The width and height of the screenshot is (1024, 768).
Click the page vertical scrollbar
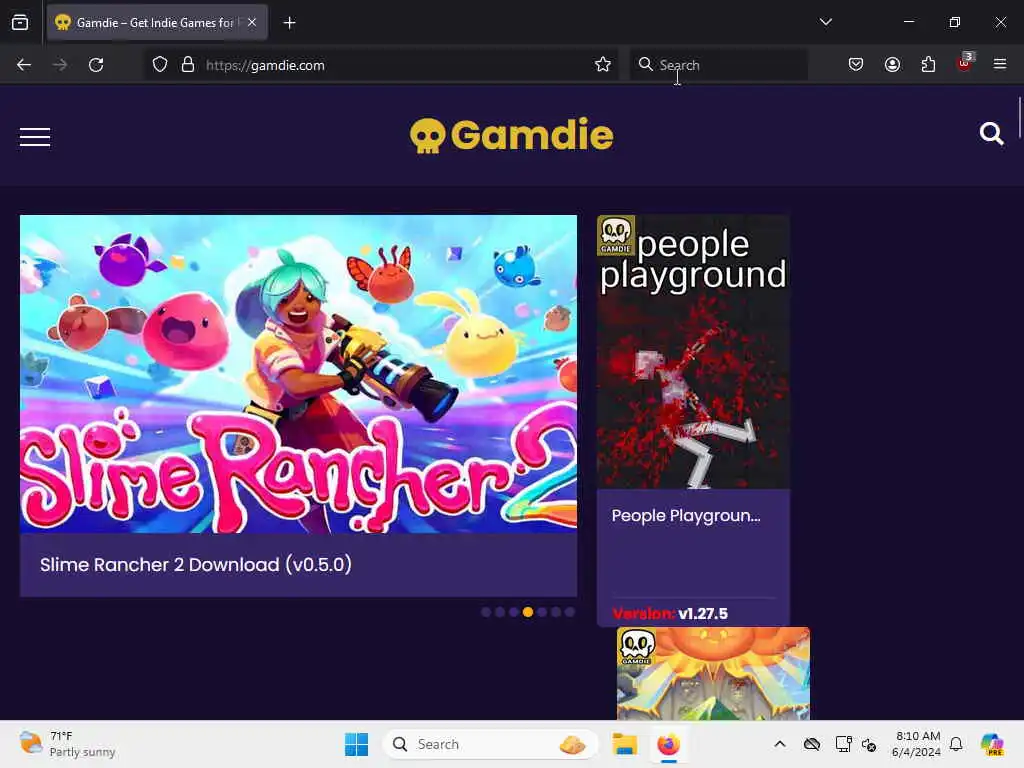[x=1019, y=118]
